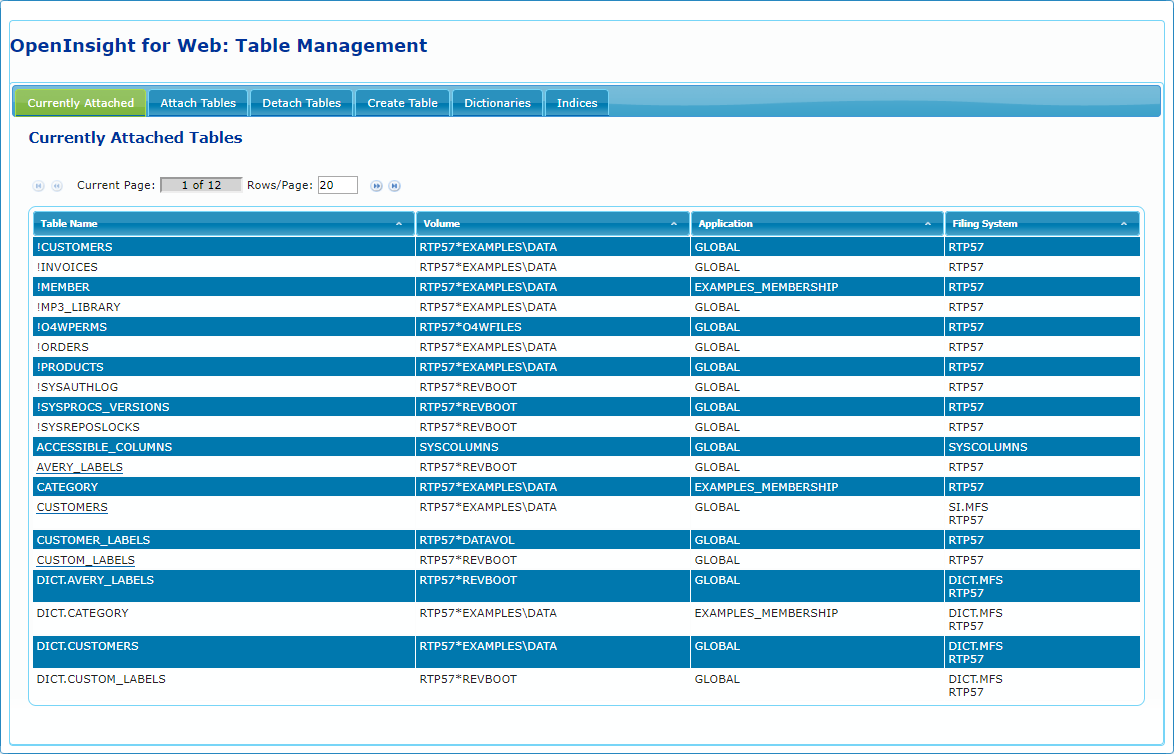The height and width of the screenshot is (754, 1174).
Task: Select the DICT.AVERY_LABELS table name
Action: pos(95,580)
